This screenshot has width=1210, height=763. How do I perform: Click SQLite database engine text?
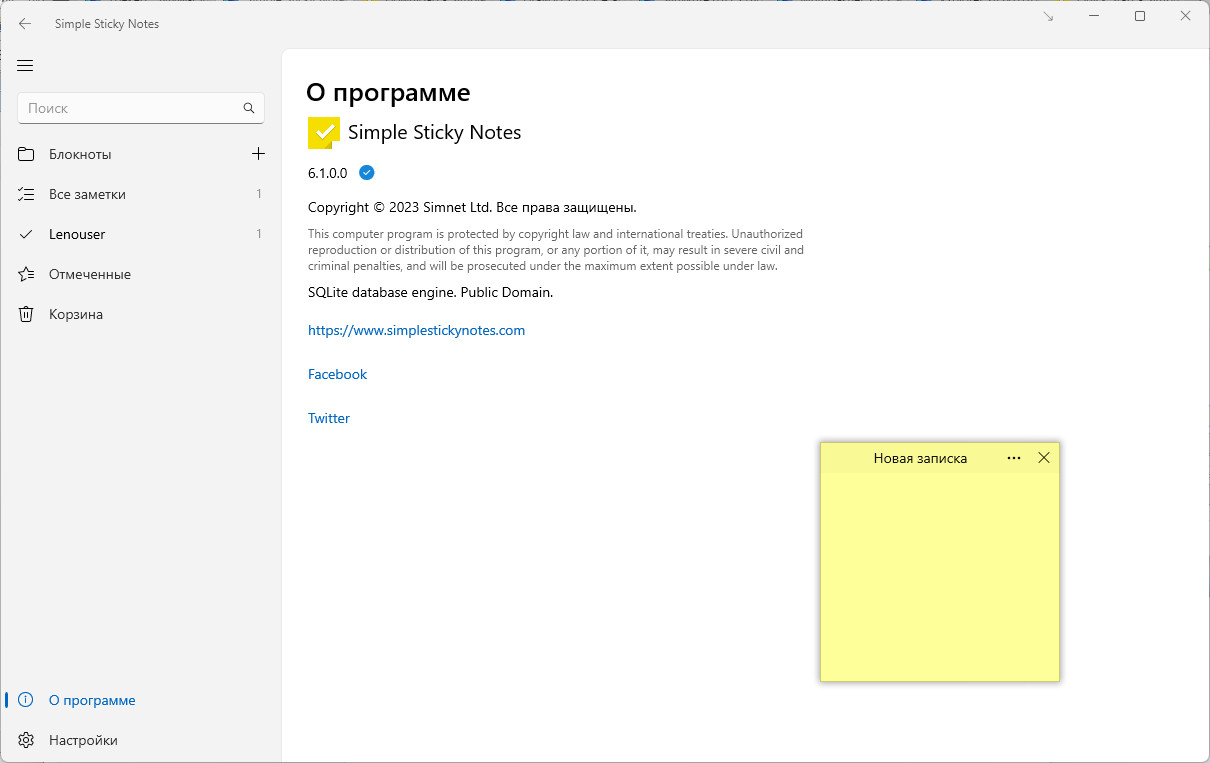pyautogui.click(x=430, y=292)
